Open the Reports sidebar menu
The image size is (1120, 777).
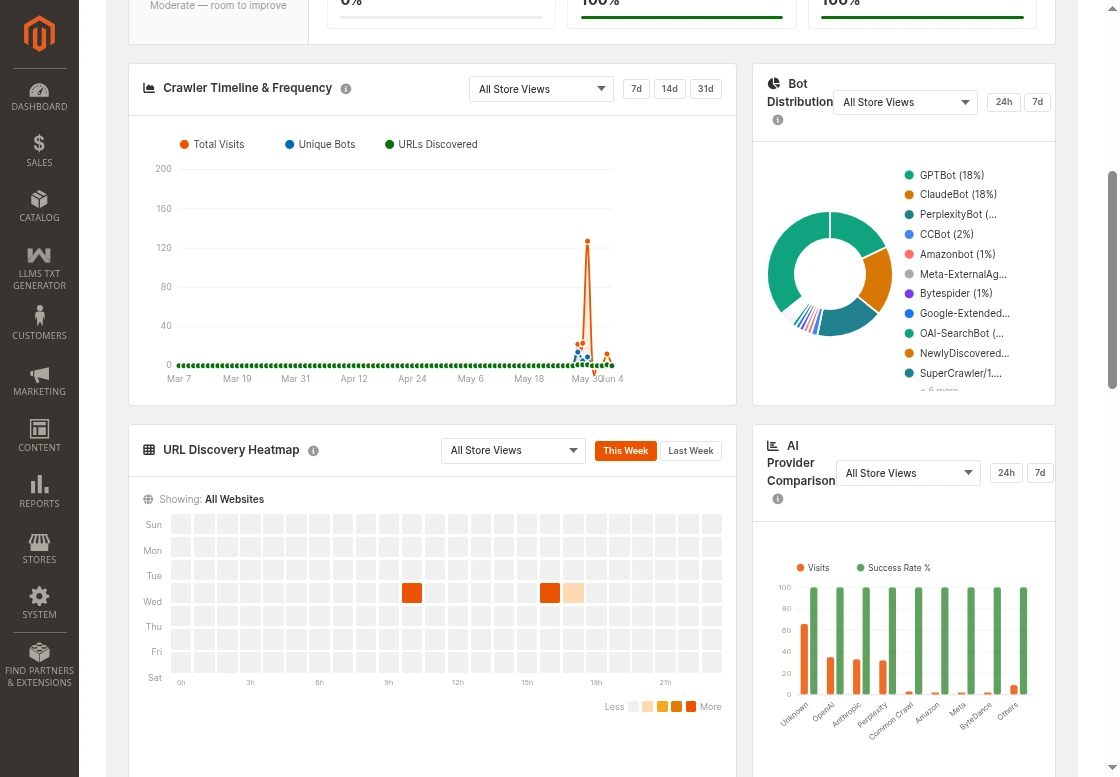pos(39,492)
